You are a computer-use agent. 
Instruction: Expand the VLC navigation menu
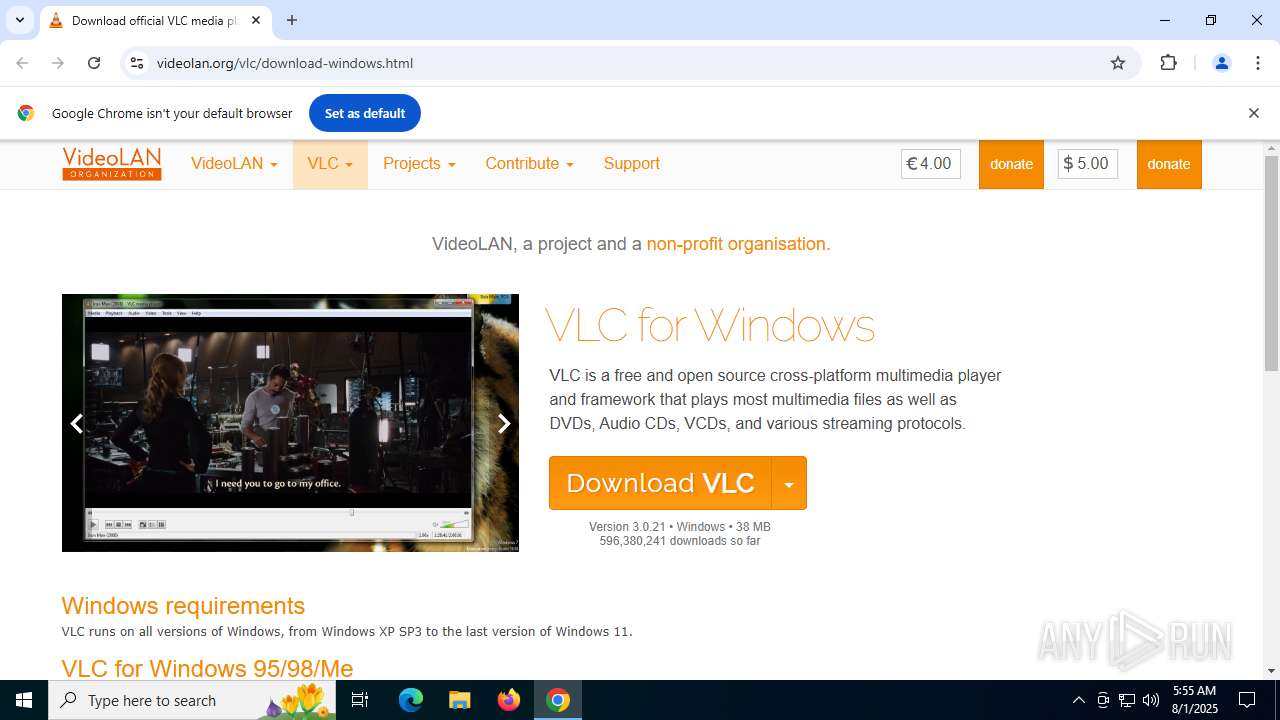330,164
